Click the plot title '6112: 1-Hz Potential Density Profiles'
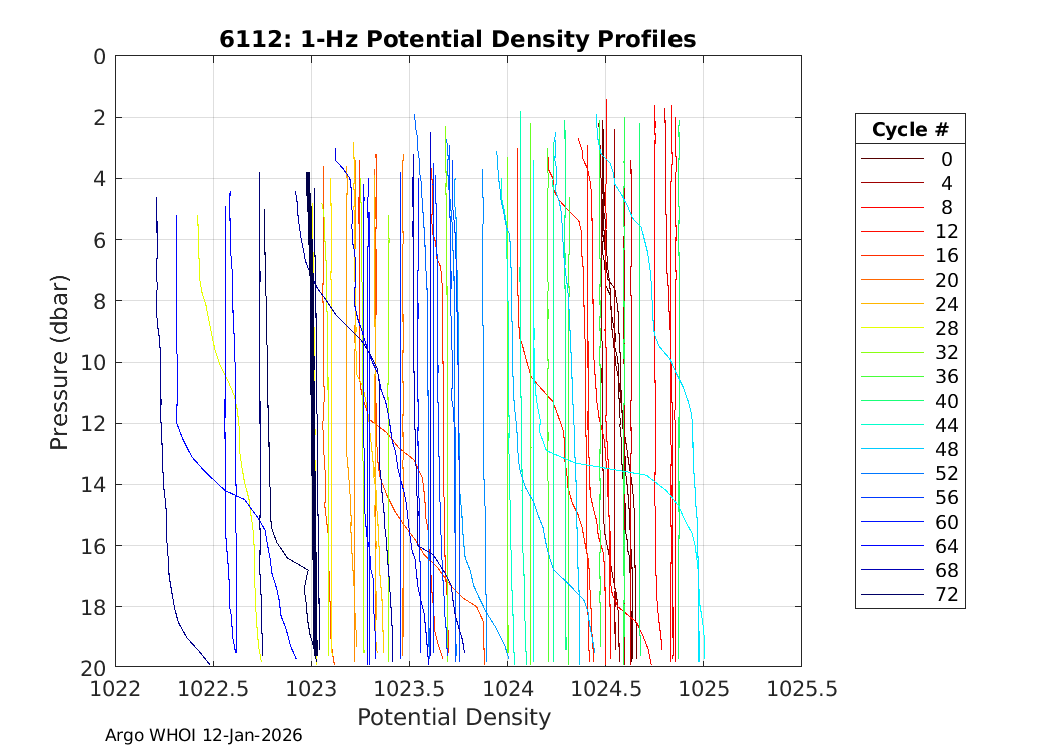 point(457,39)
